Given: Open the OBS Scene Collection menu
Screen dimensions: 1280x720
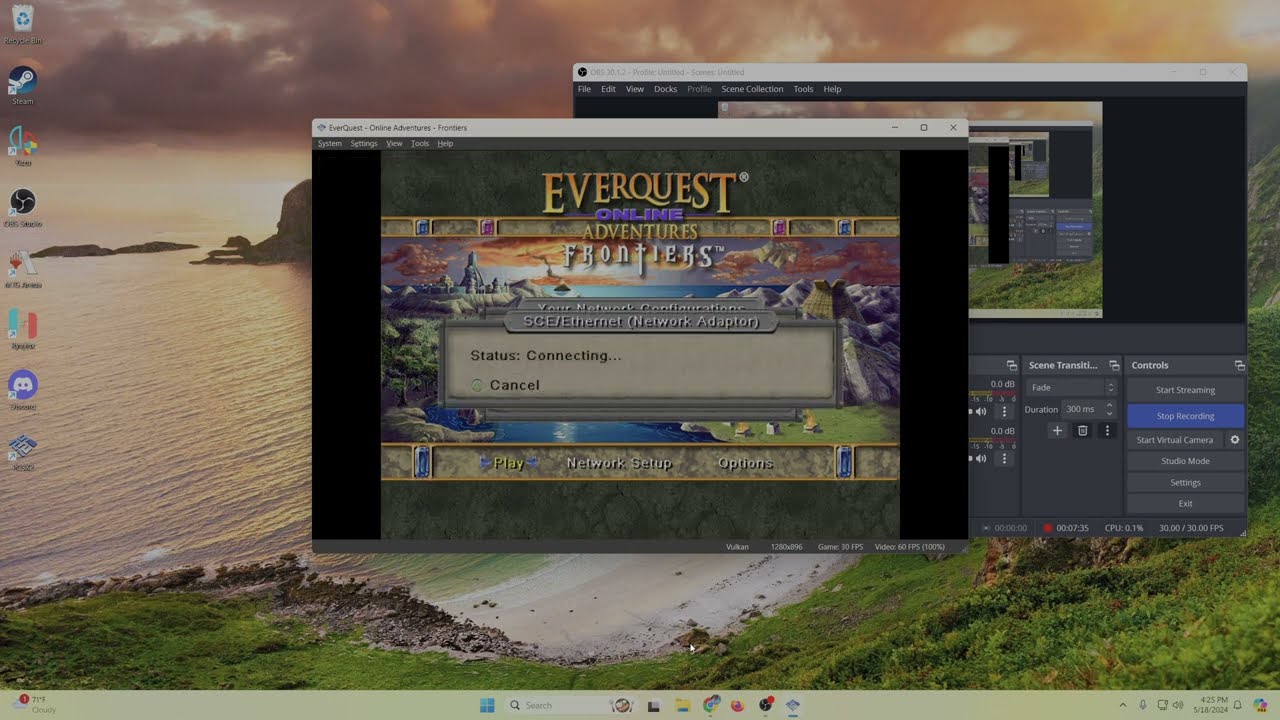Looking at the screenshot, I should pyautogui.click(x=752, y=89).
